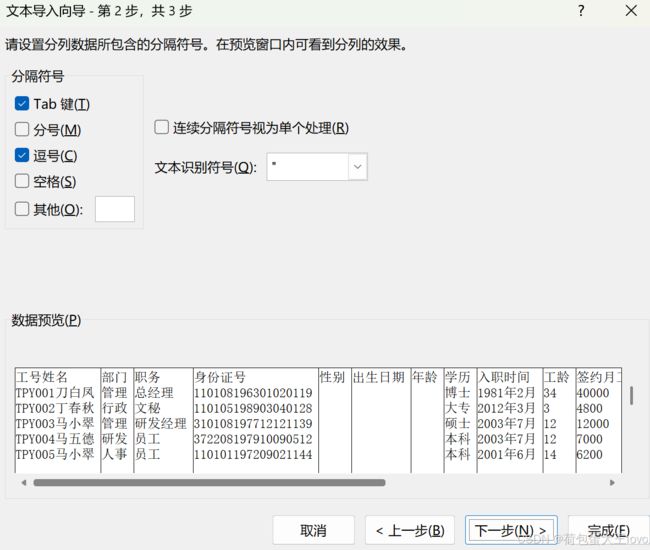Click the 1981年2月 hire date cell
Image resolution: width=650 pixels, height=550 pixels.
507,393
